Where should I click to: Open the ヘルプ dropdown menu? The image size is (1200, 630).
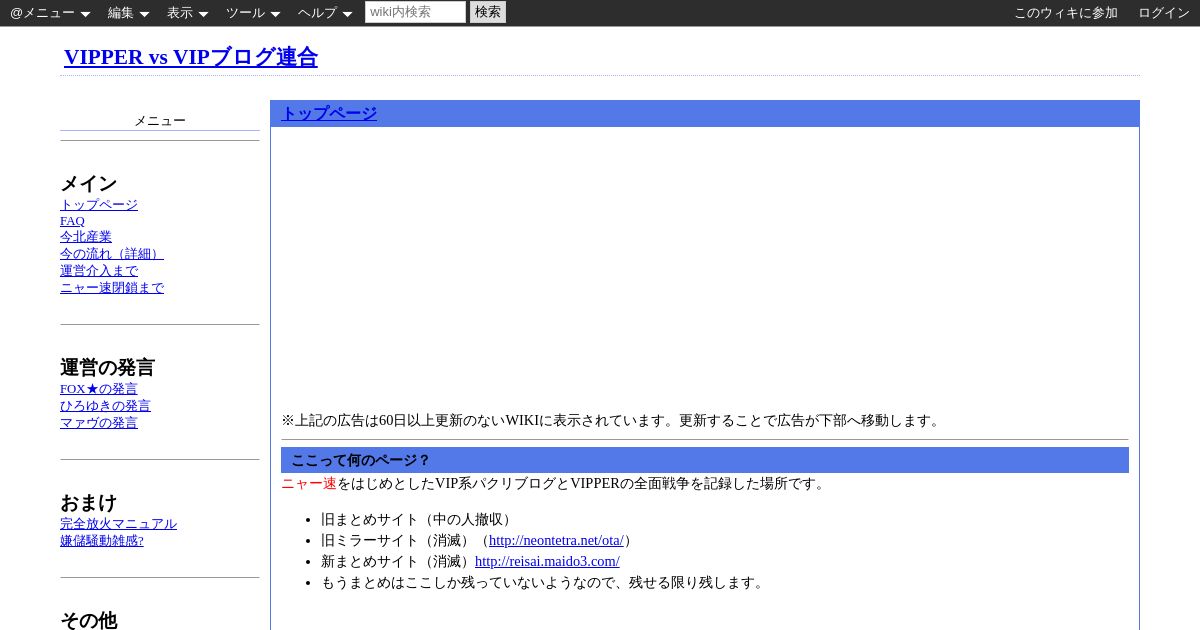tap(325, 13)
